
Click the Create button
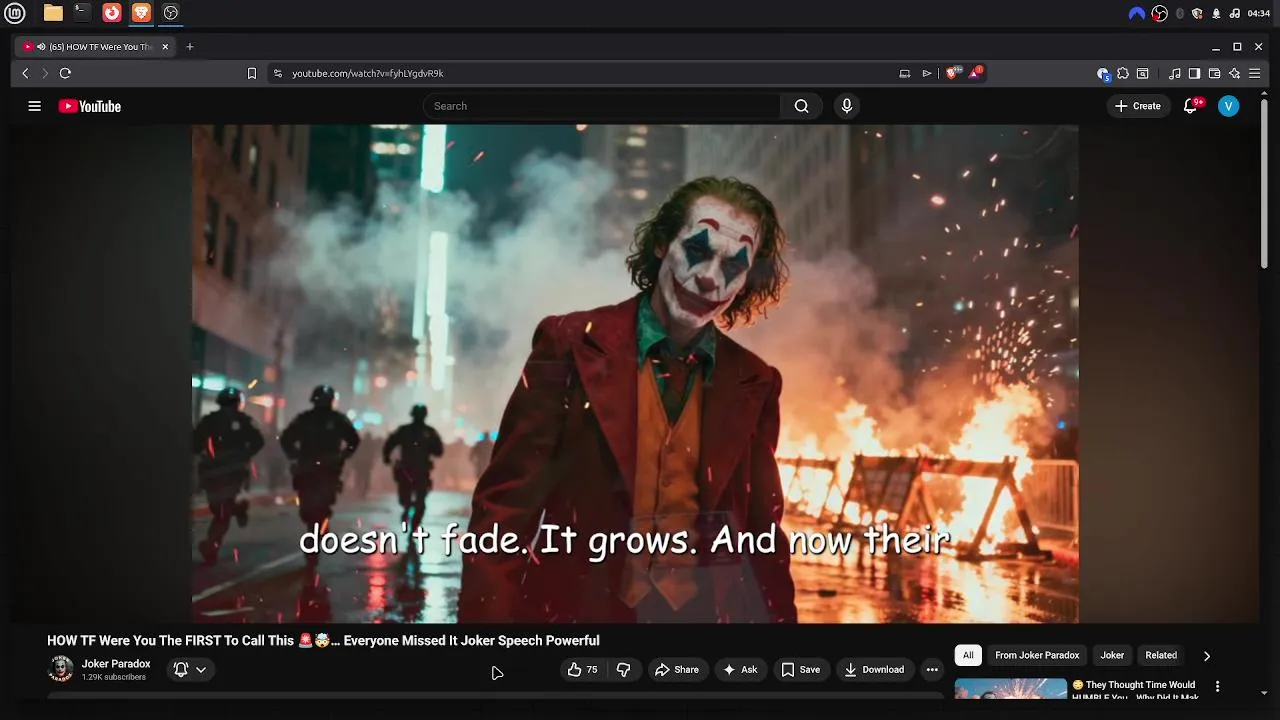[1138, 106]
